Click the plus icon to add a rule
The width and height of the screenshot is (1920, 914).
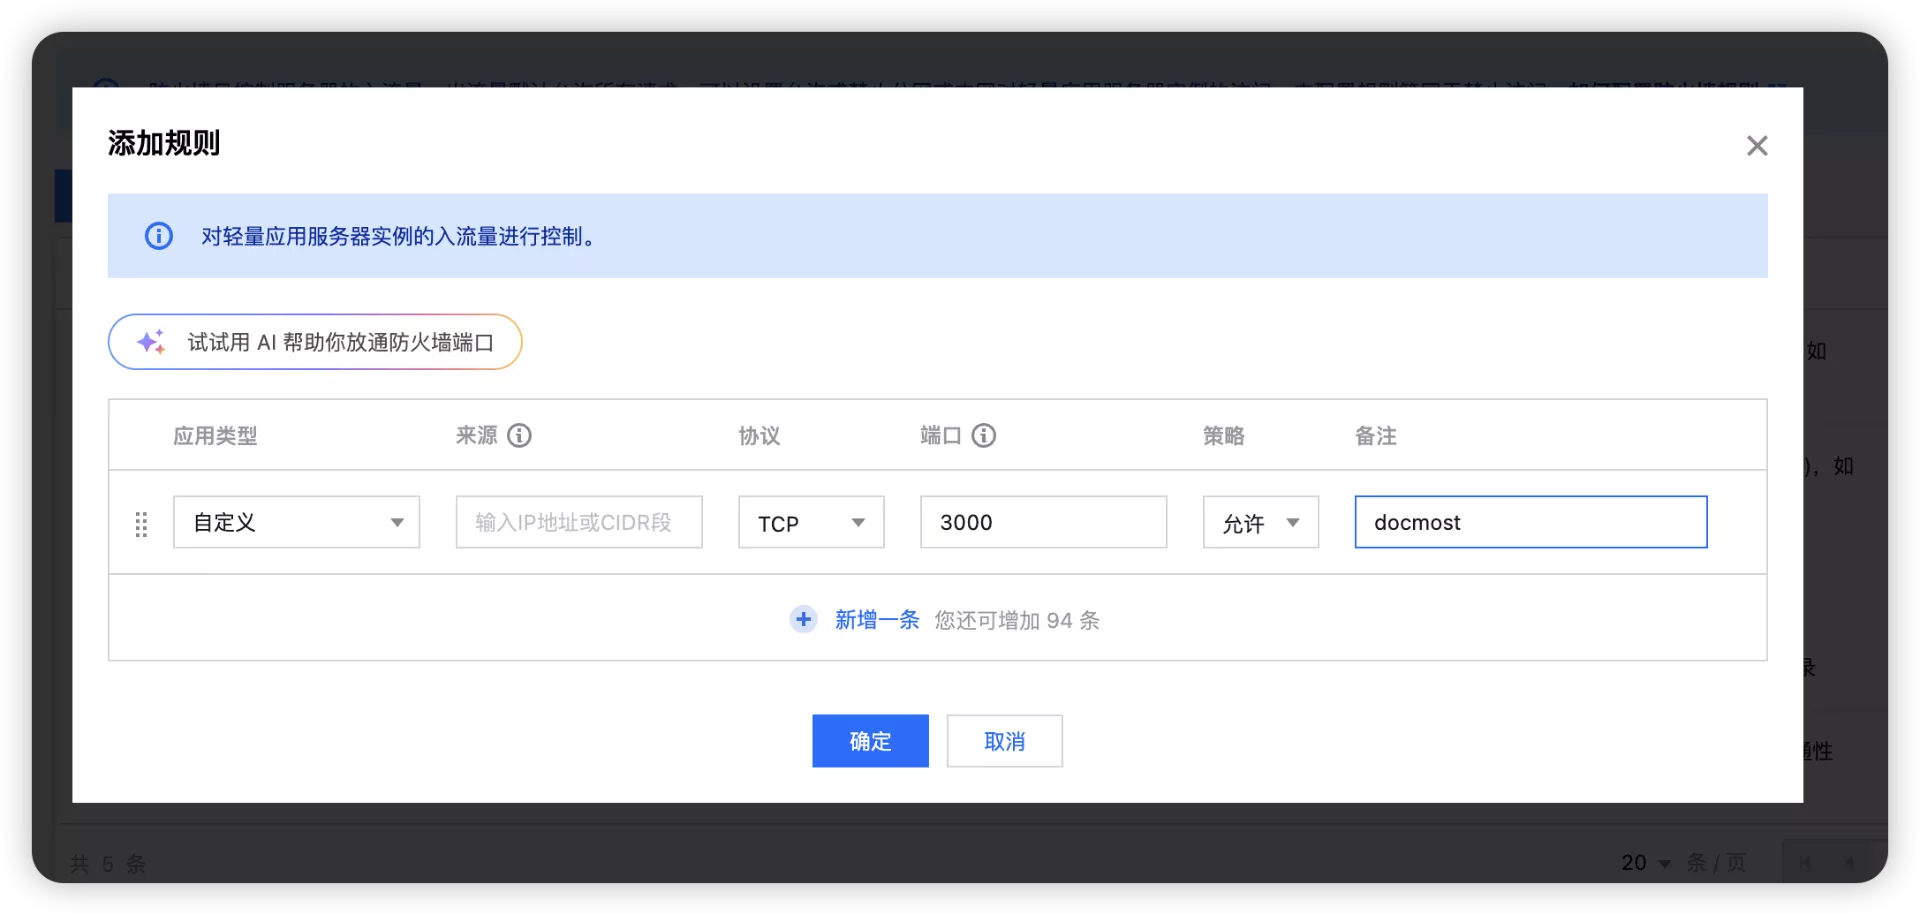(x=803, y=620)
